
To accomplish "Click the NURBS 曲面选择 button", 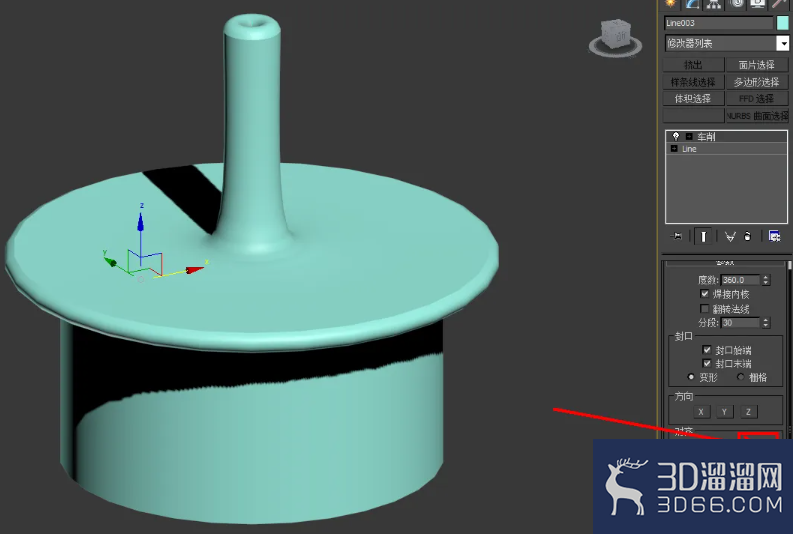I will coord(757,116).
